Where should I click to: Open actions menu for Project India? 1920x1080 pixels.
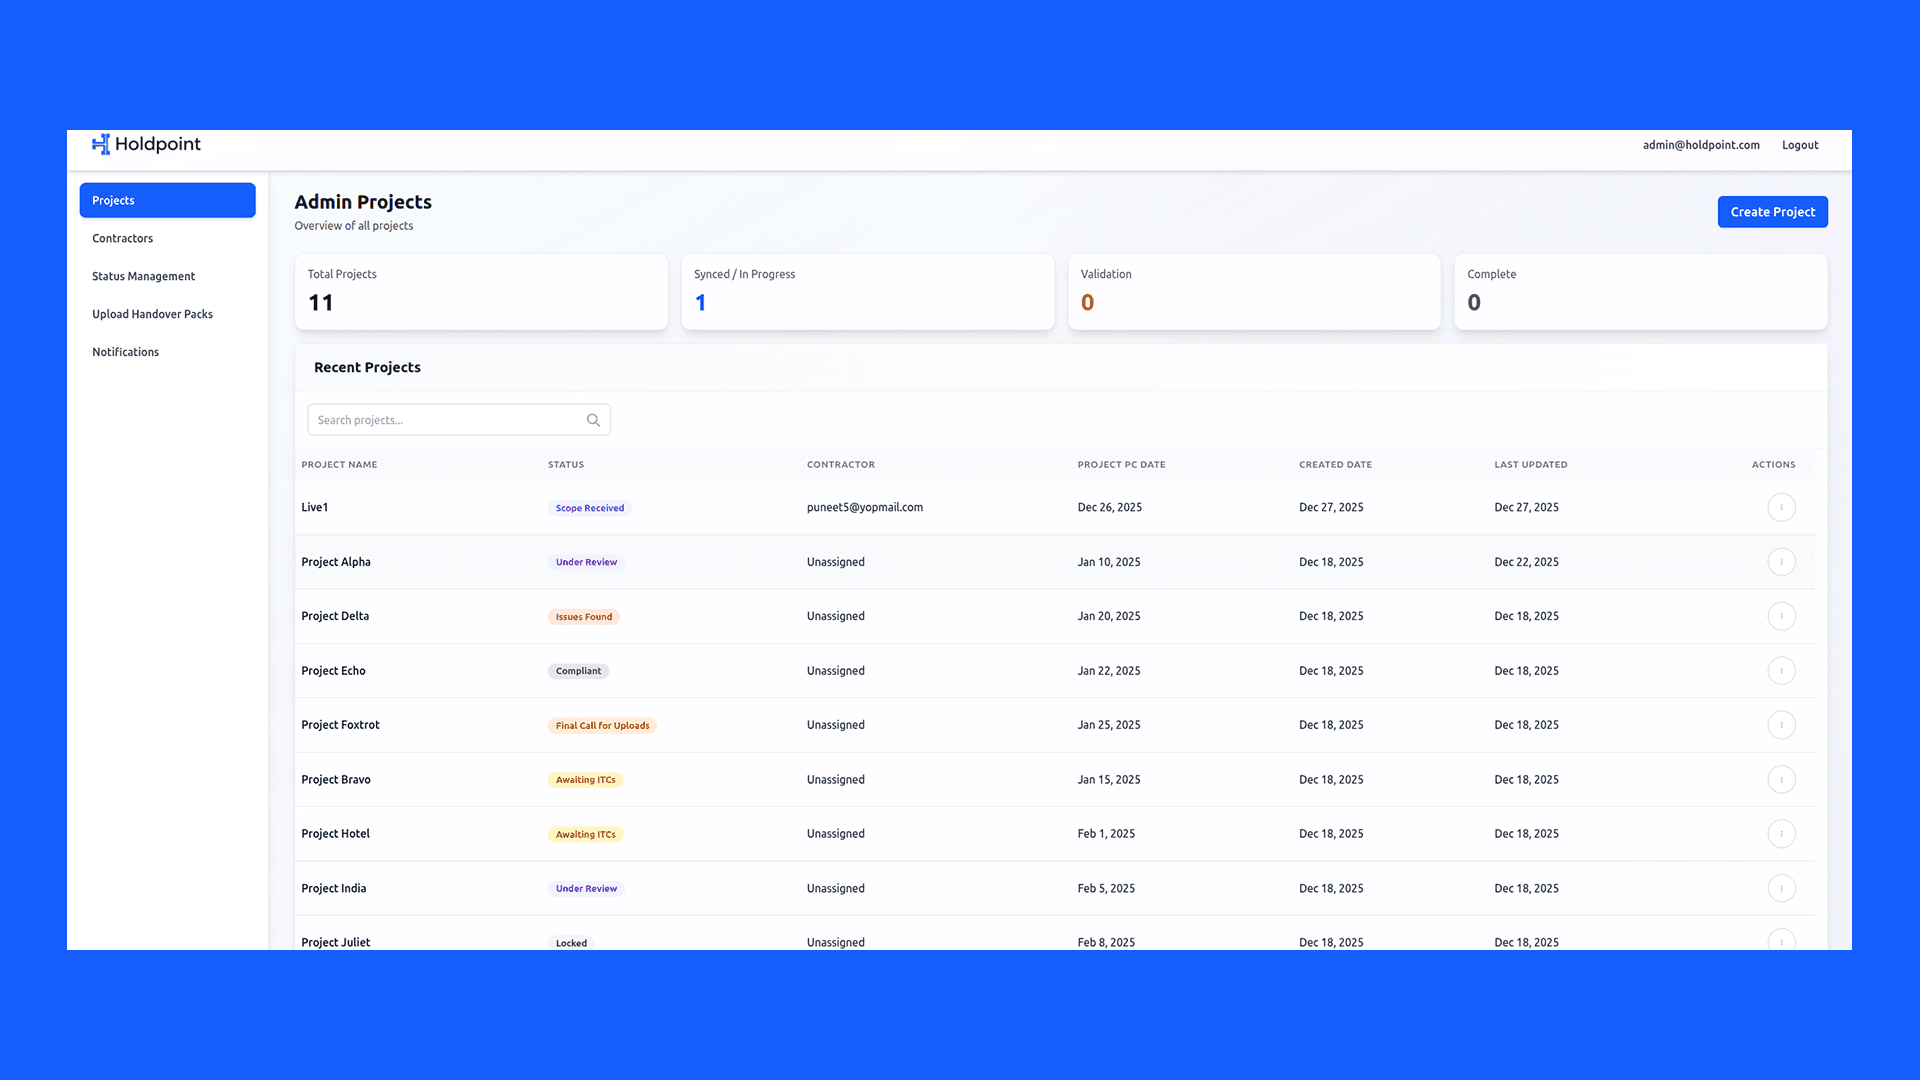[1781, 888]
